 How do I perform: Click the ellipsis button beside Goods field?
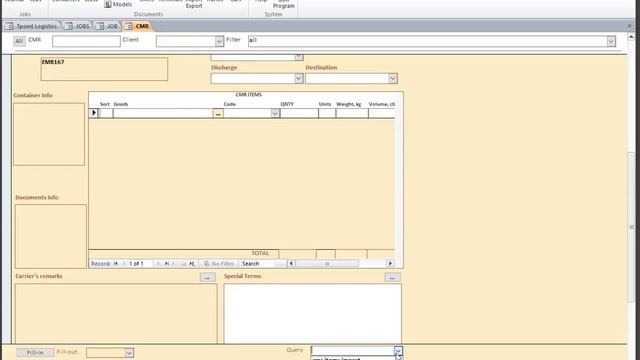(218, 113)
